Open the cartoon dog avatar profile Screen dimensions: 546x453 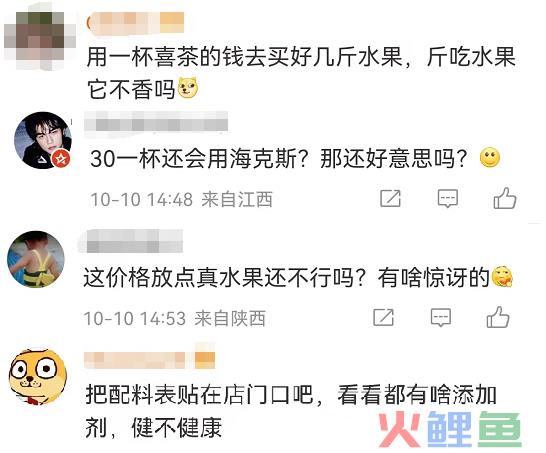pyautogui.click(x=38, y=377)
